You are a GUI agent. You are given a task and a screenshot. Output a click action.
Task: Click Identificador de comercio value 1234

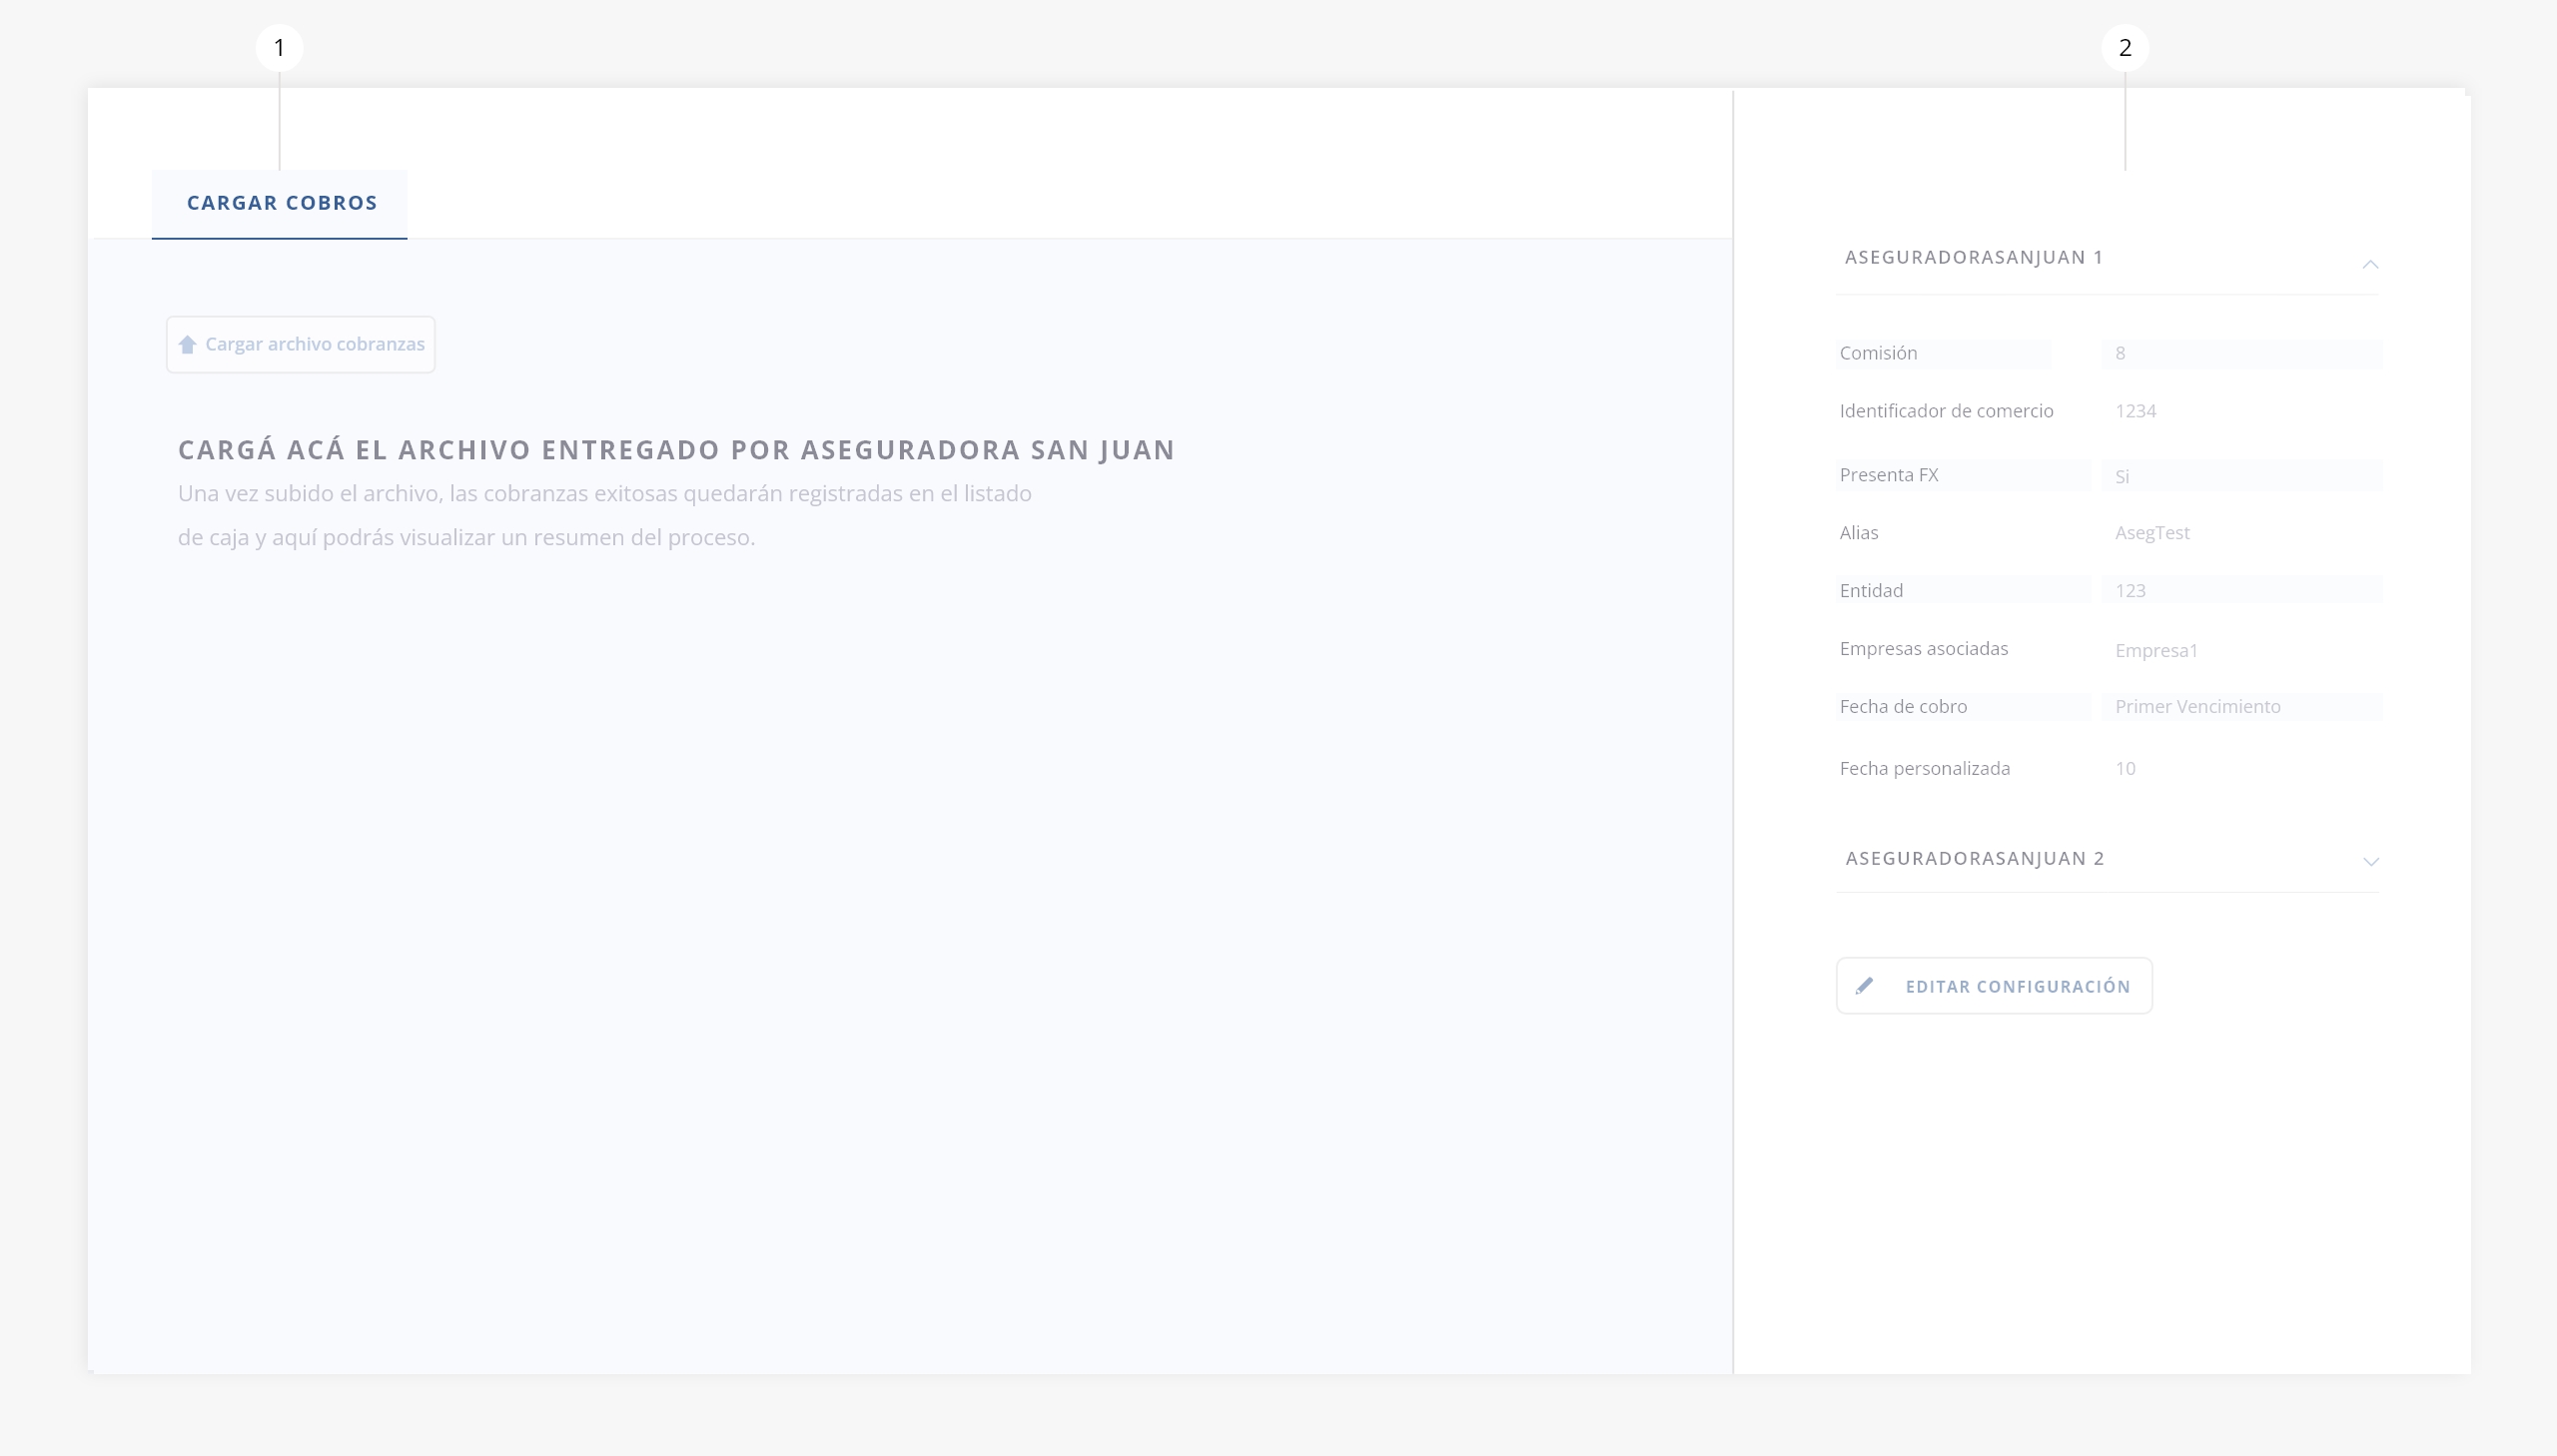pyautogui.click(x=2135, y=411)
